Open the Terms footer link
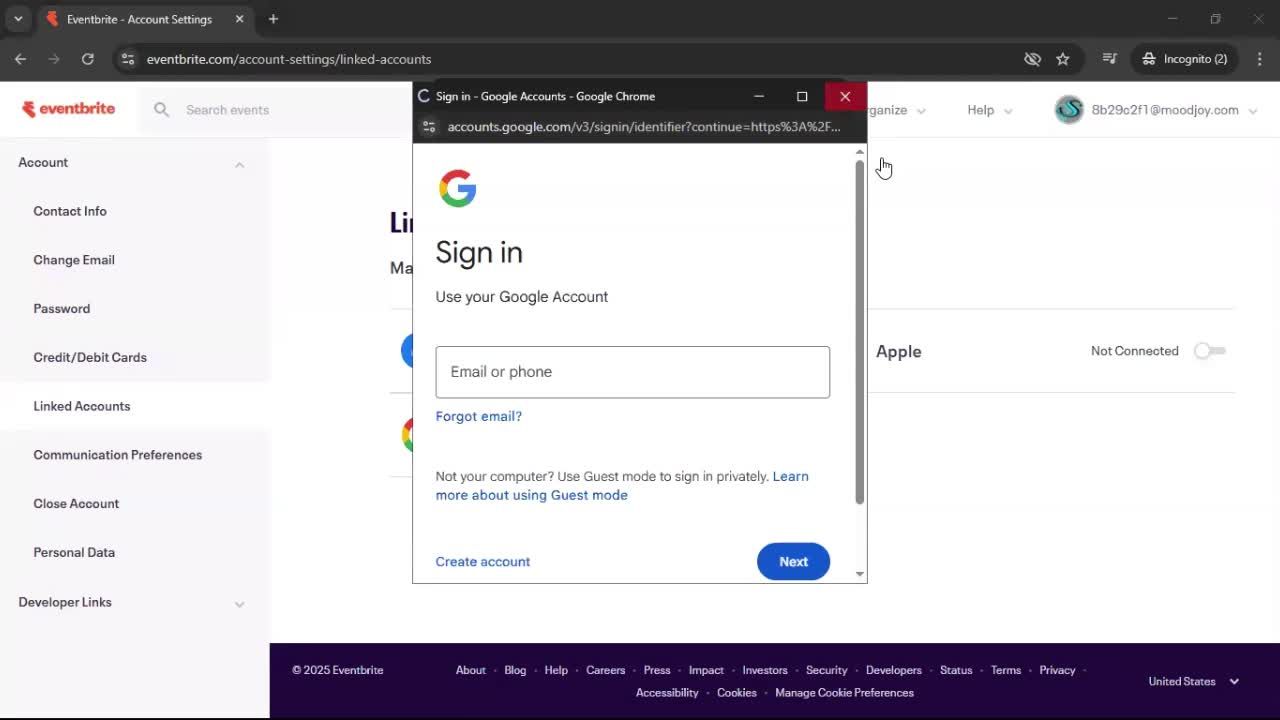Viewport: 1280px width, 720px height. coord(1006,670)
